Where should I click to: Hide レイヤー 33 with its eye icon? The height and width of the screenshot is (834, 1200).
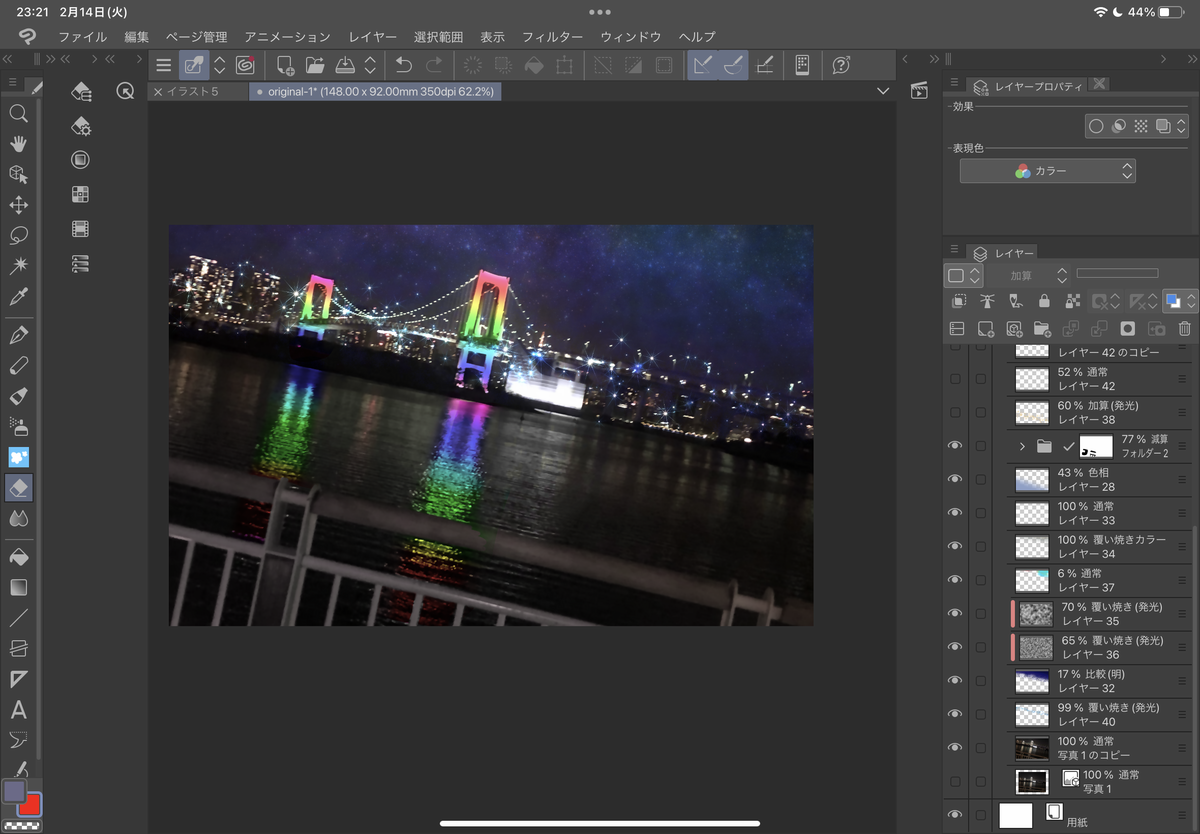point(955,513)
